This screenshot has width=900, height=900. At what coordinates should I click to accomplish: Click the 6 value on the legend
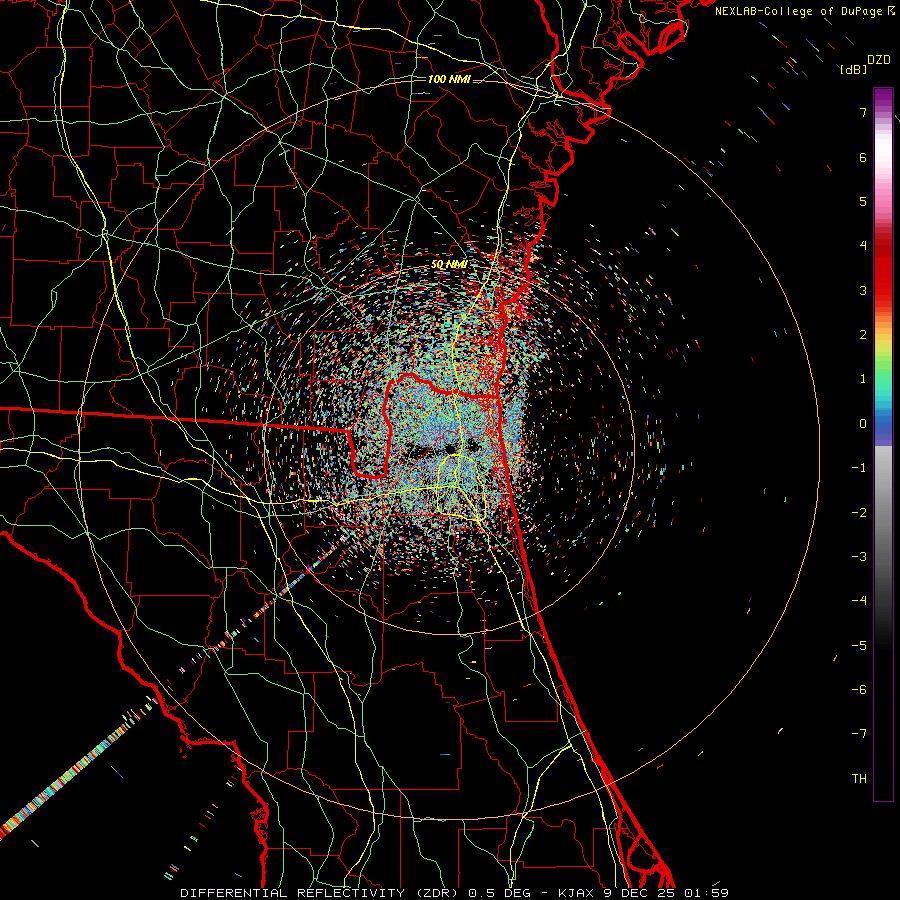(863, 157)
